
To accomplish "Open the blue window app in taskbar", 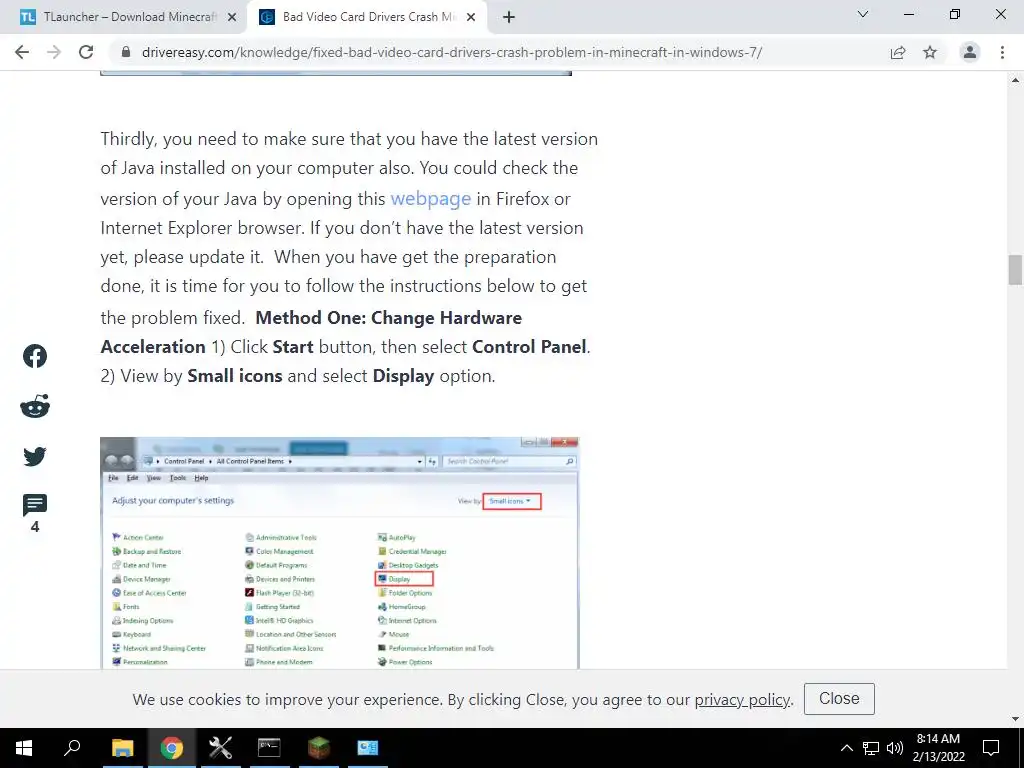I will tap(368, 748).
